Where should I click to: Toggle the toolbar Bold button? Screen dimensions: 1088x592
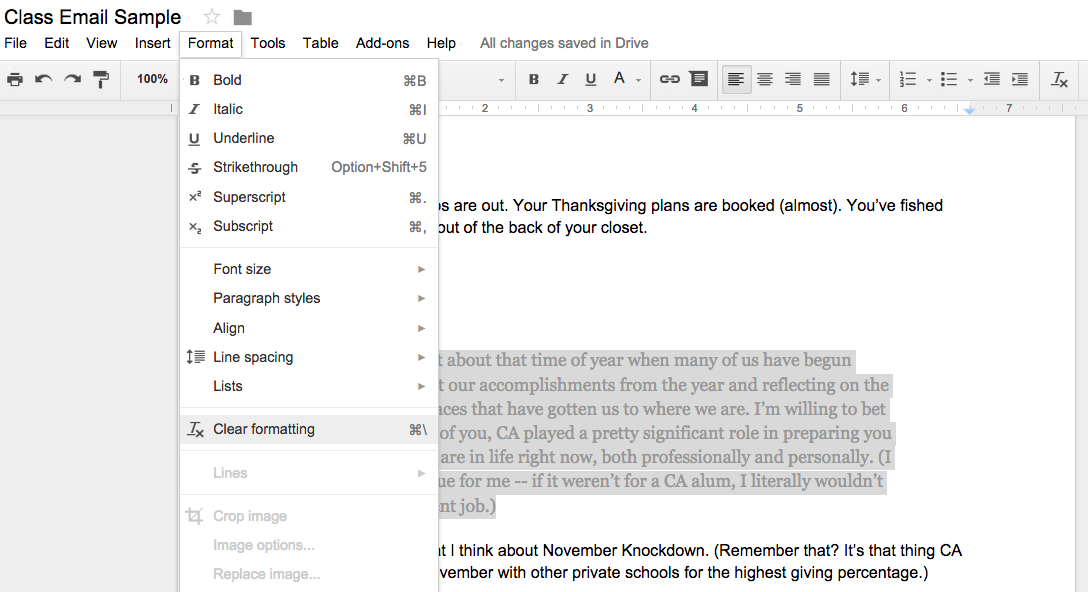click(x=533, y=79)
